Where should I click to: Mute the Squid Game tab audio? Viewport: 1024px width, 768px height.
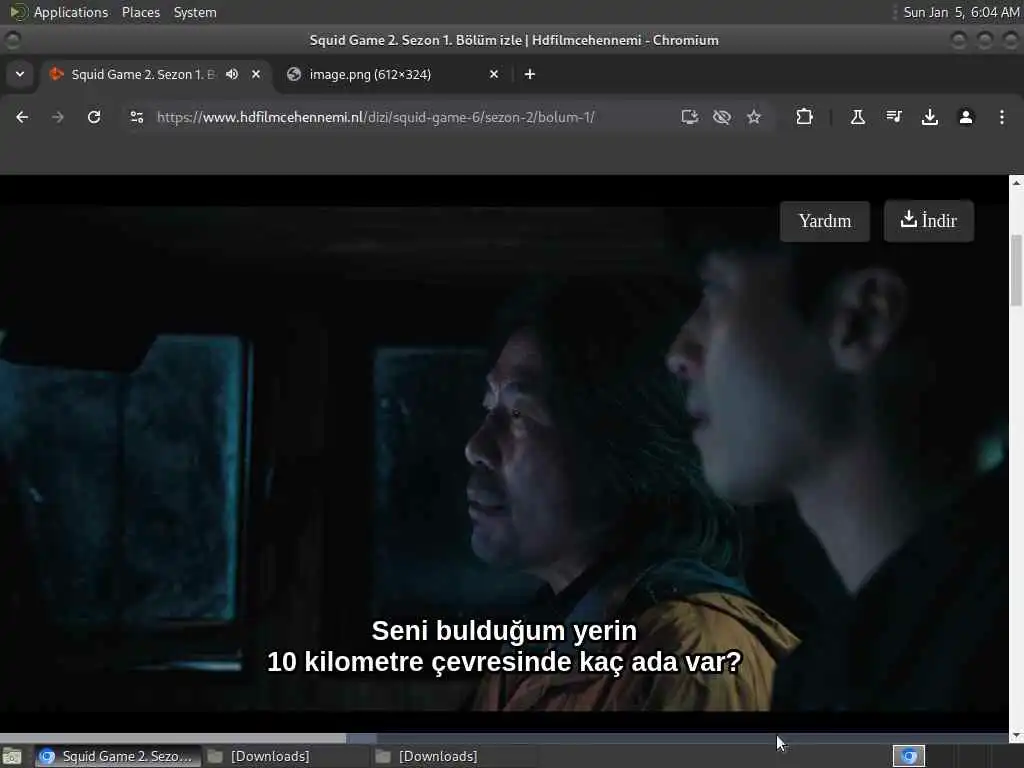click(232, 74)
